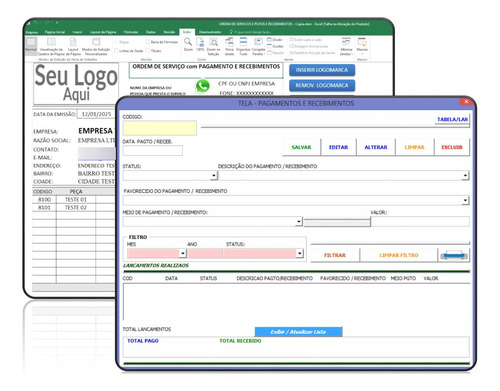The width and height of the screenshot is (500, 391).
Task: Click the SALVAR button
Action: pyautogui.click(x=301, y=147)
